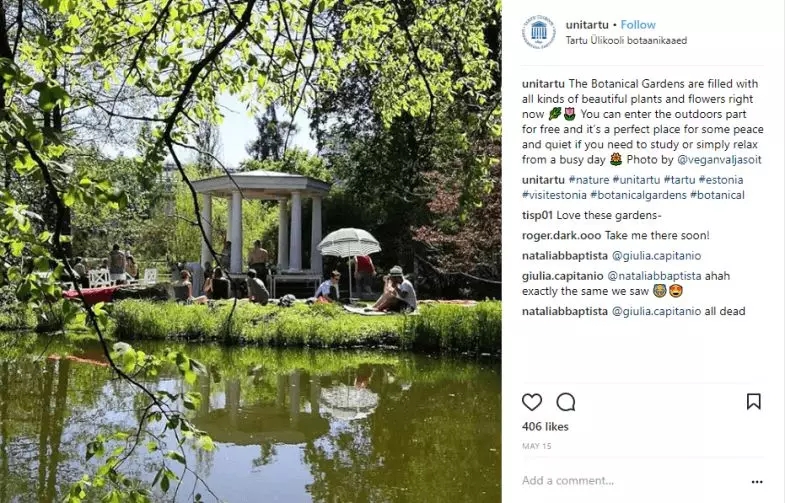Open the first nataliabbaptista commenter name

pos(565,255)
